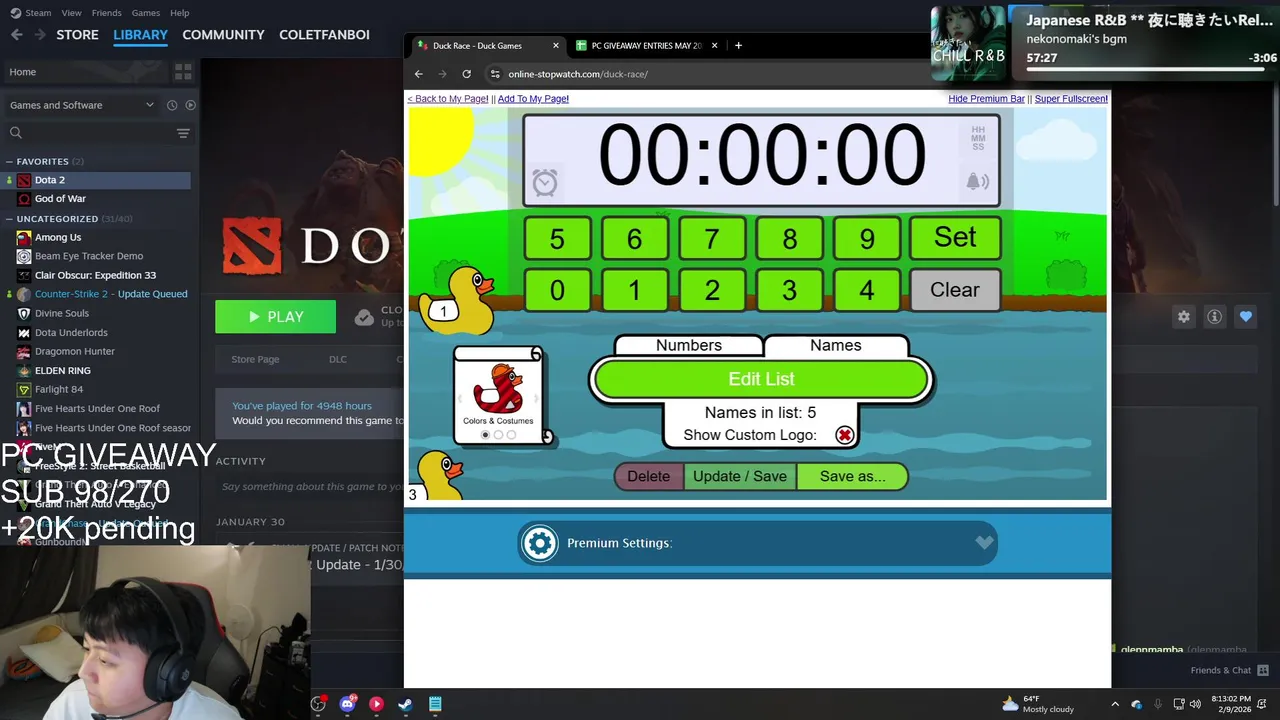Open the Steam COMMUNITY section
The width and height of the screenshot is (1280, 720).
click(x=223, y=34)
